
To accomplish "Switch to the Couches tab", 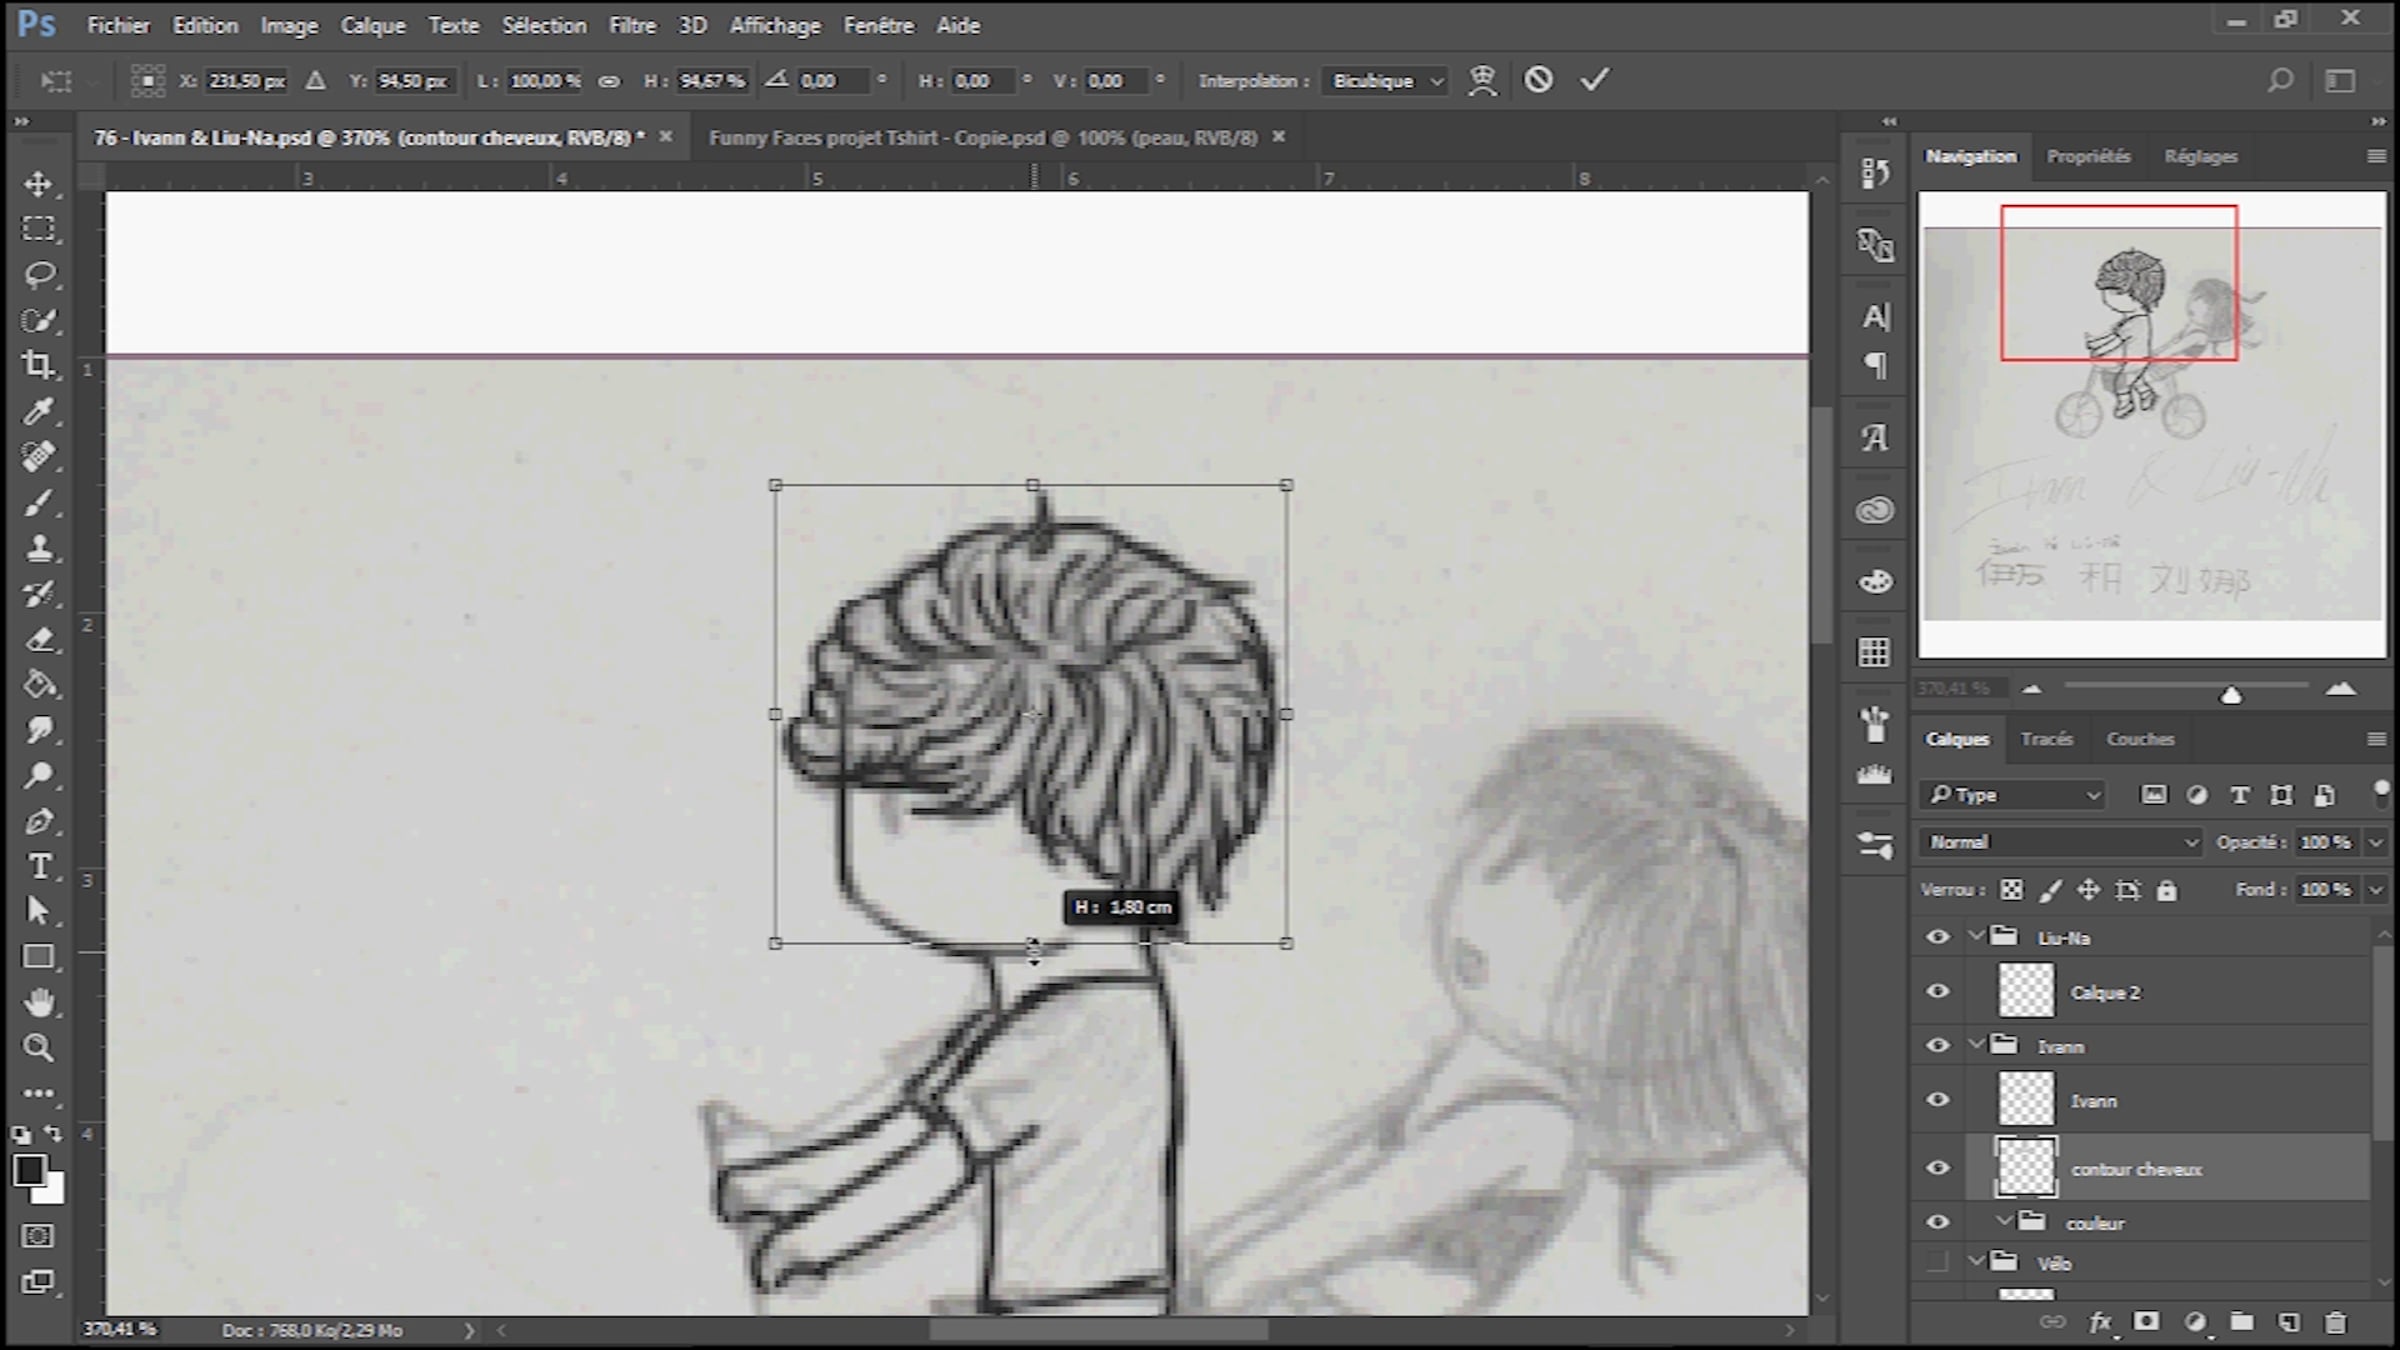I will pos(2139,739).
